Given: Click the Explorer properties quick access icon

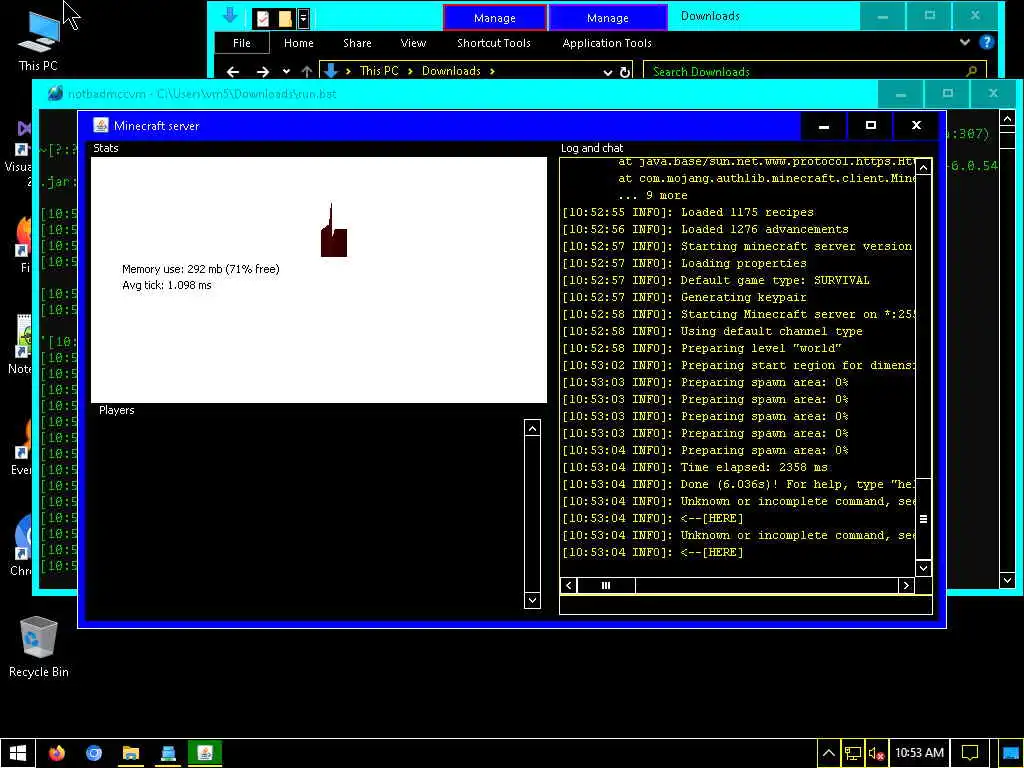Looking at the screenshot, I should click(x=263, y=18).
